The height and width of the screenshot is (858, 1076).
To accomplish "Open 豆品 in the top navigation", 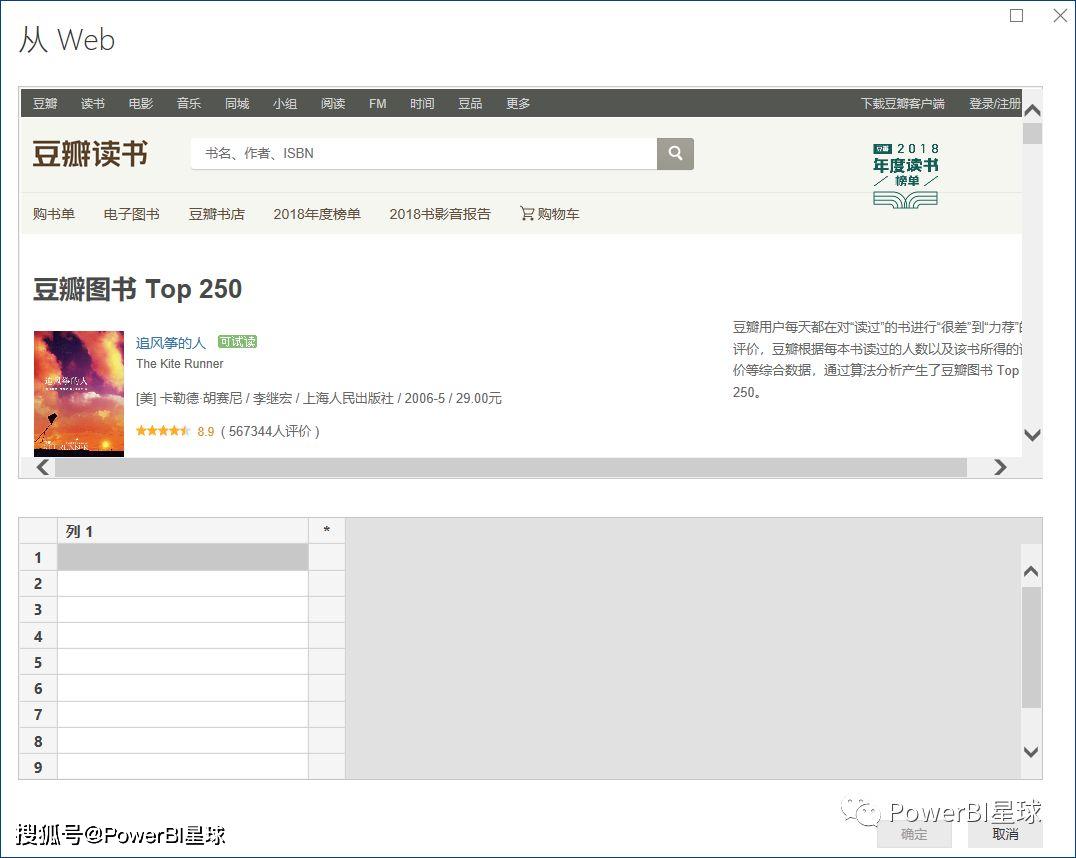I will 470,104.
